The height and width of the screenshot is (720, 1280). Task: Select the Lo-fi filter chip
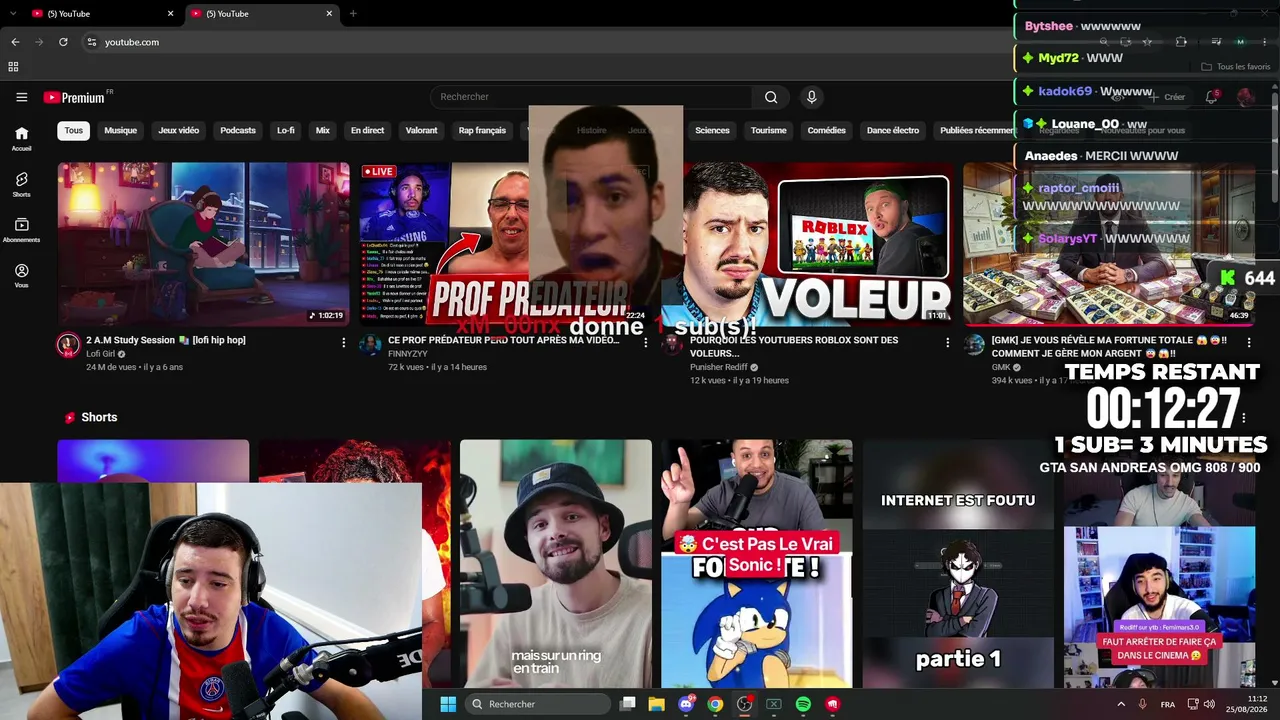tap(286, 130)
